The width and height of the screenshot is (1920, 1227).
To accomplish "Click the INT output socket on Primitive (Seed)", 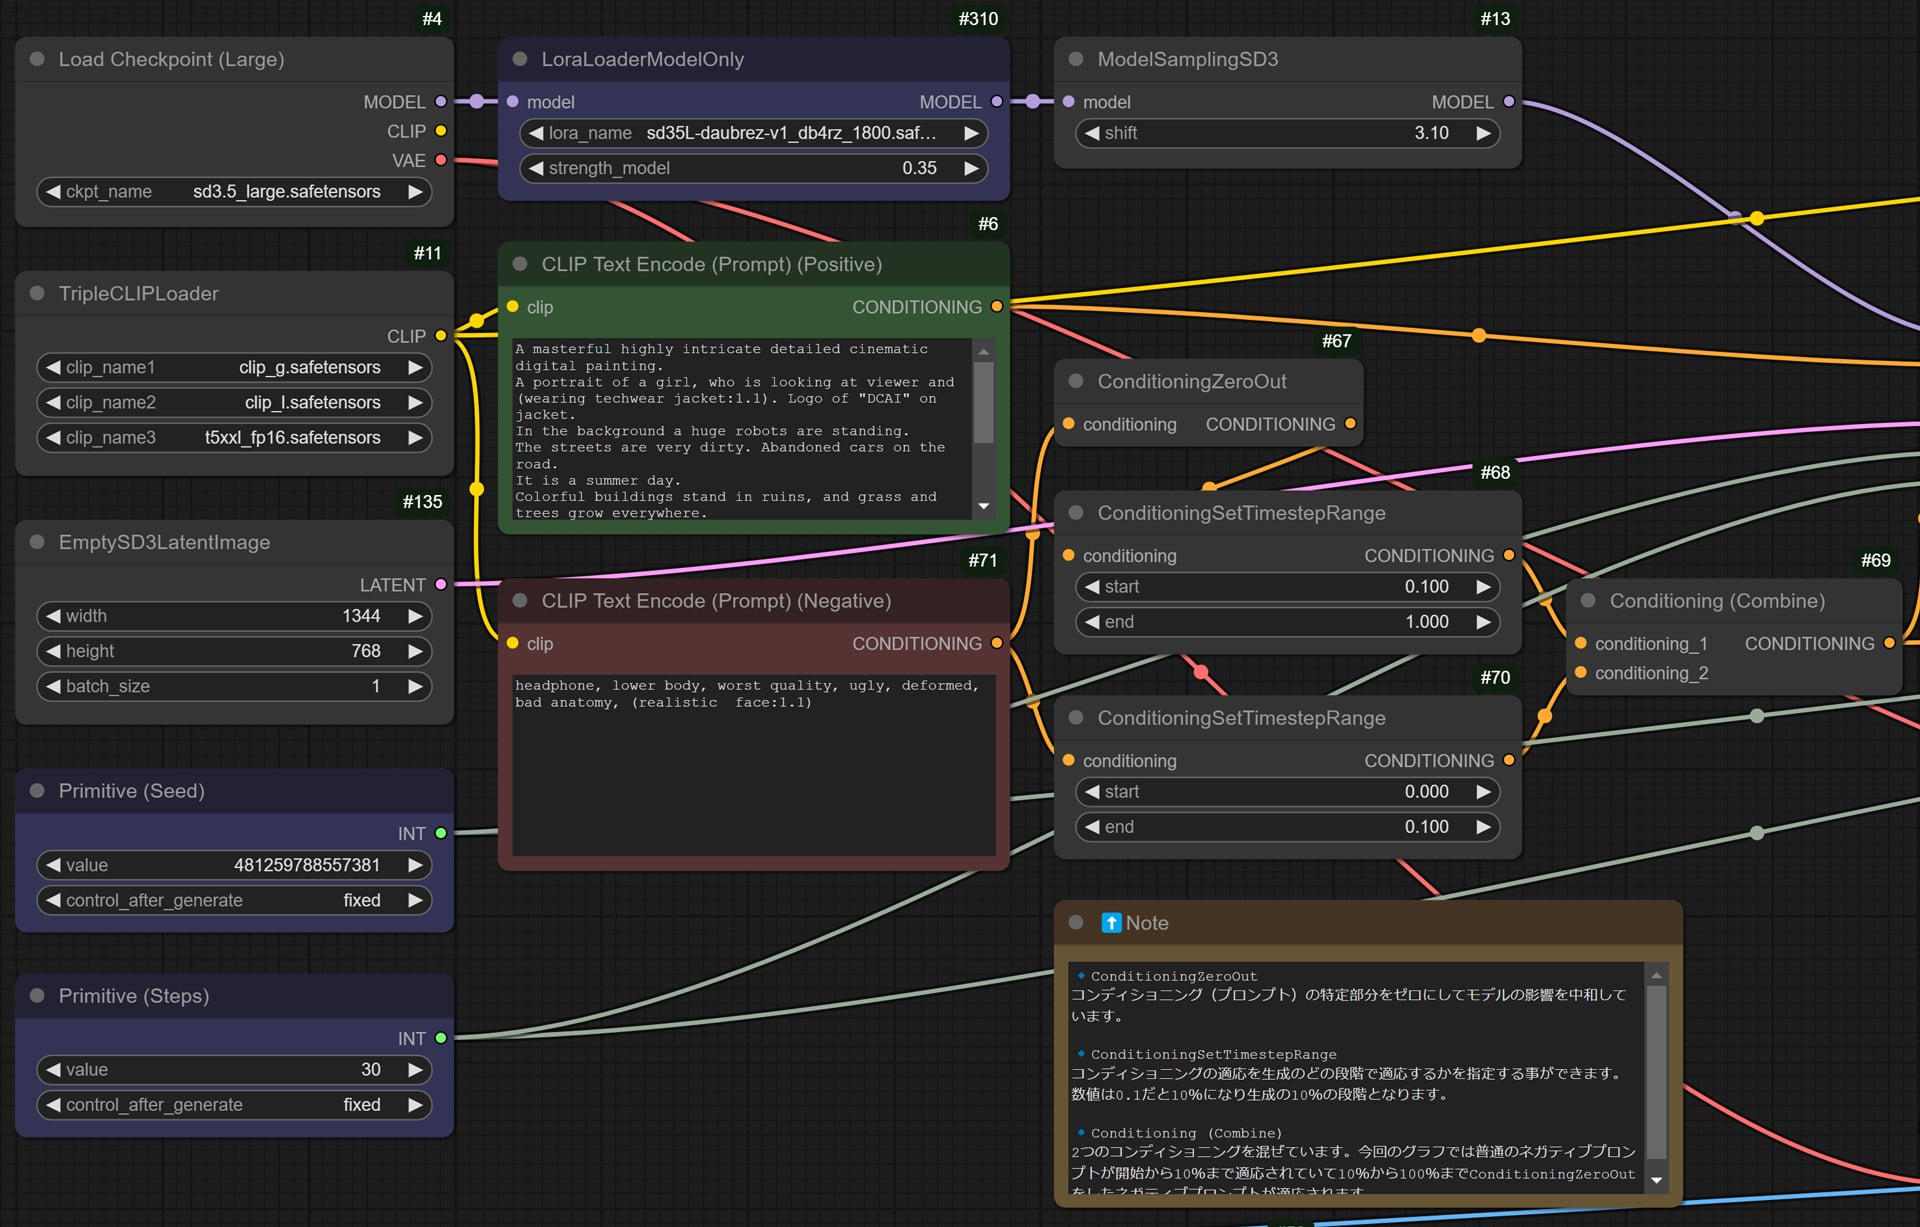I will 441,833.
